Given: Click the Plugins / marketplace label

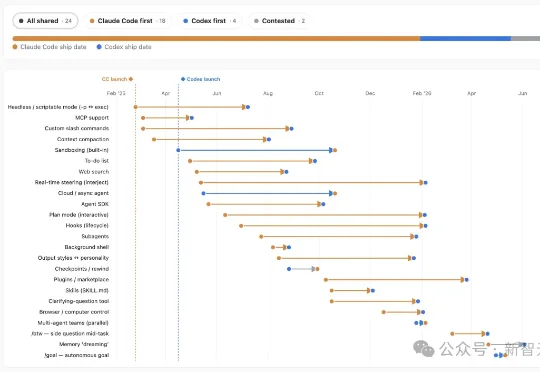Looking at the screenshot, I should point(81,279).
